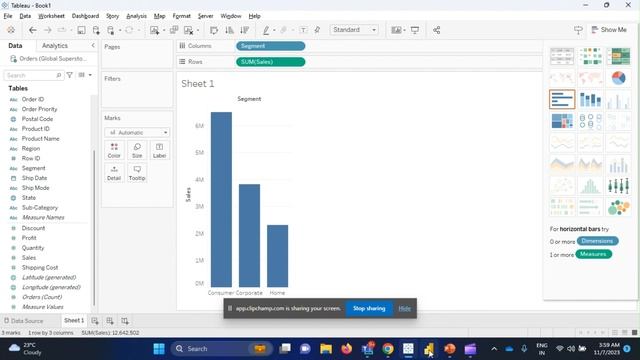Switch to the Analytics tab
Viewport: 640px width, 360px height.
click(55, 46)
